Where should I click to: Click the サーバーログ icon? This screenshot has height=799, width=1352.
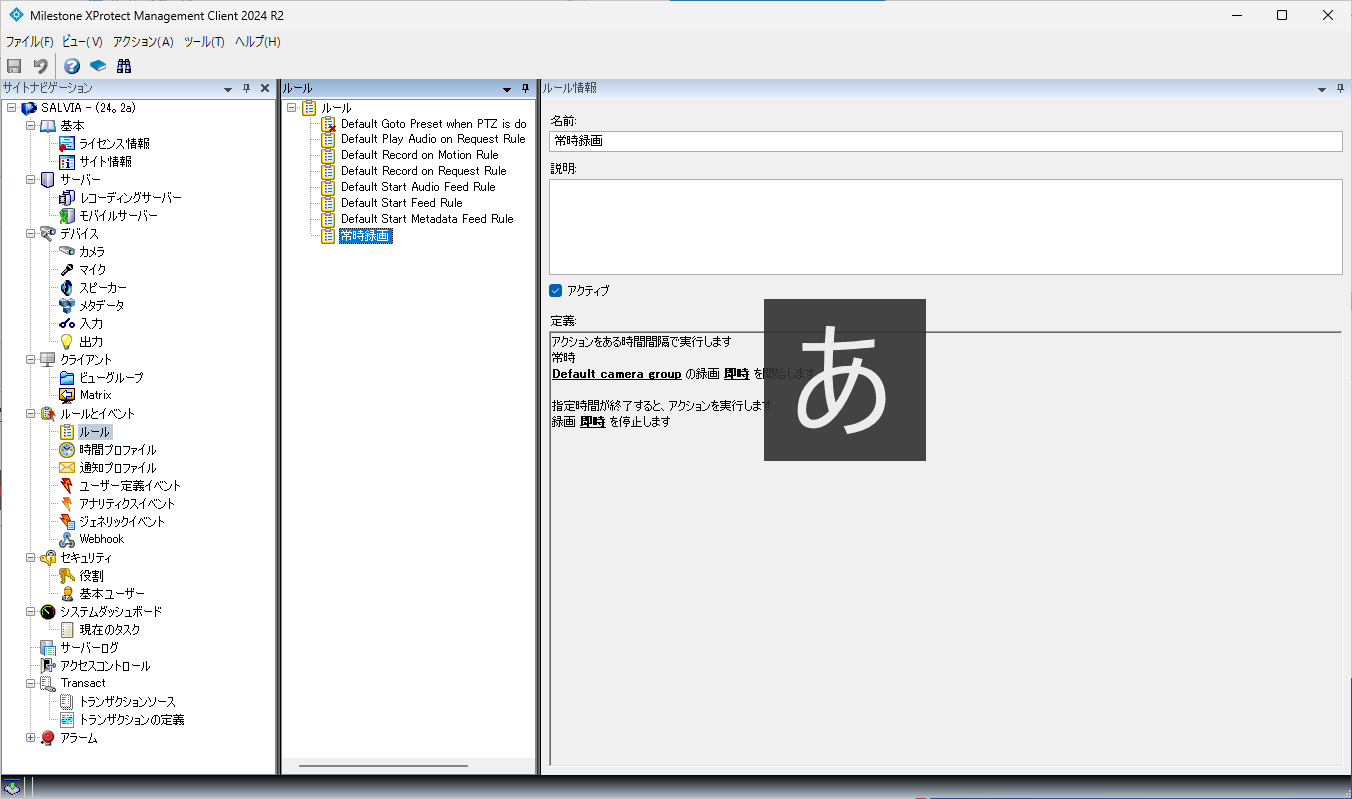tap(48, 648)
